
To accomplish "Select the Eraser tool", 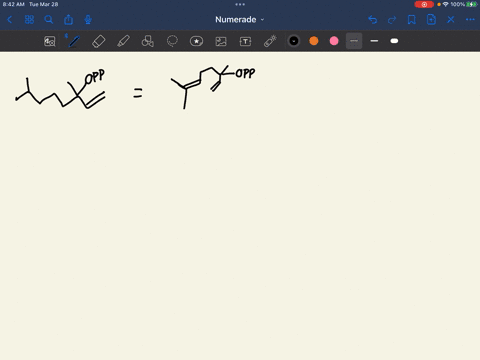I will 98,41.
